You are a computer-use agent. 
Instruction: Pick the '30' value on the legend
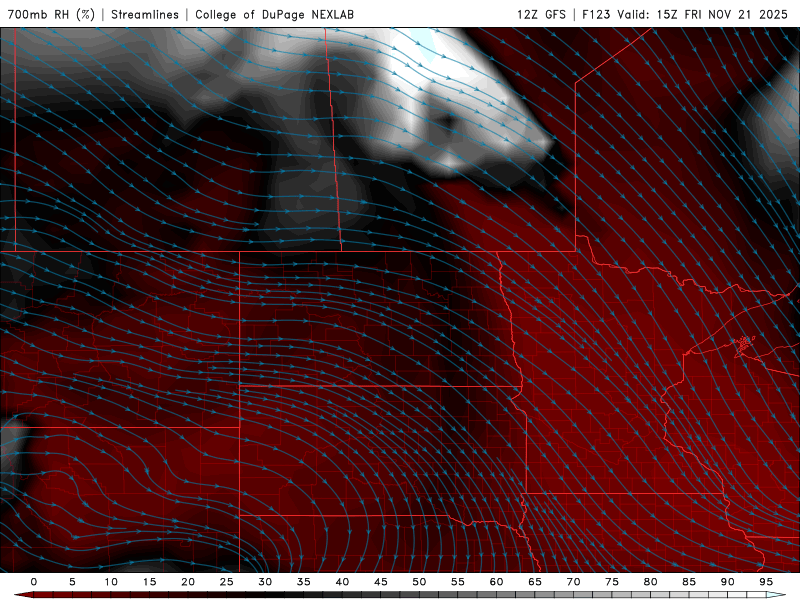click(265, 582)
